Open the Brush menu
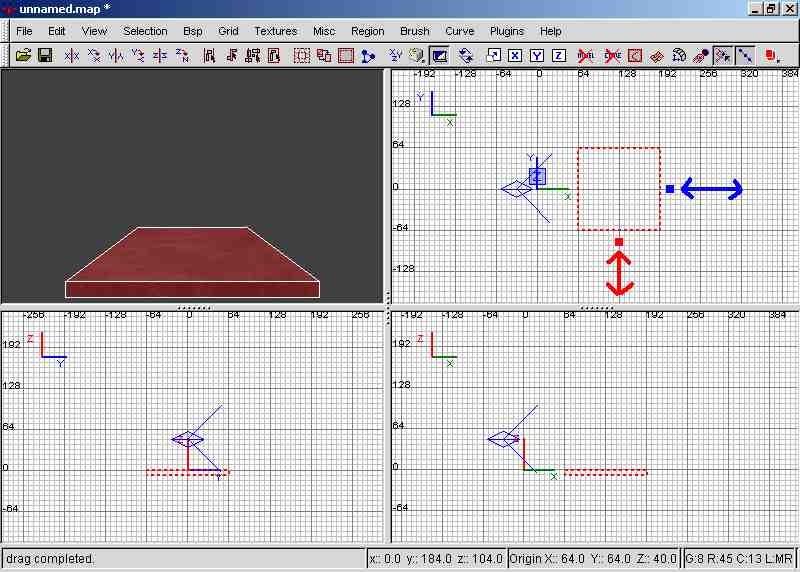The image size is (800, 572). point(414,31)
